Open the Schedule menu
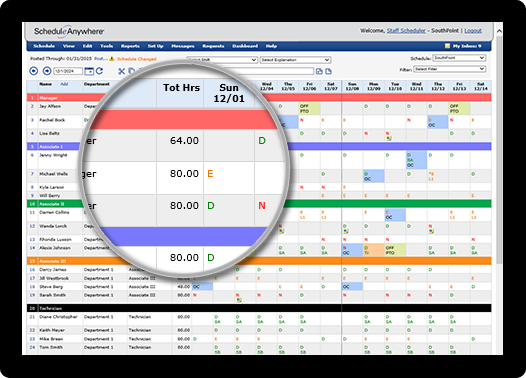Image resolution: width=526 pixels, height=378 pixels. click(44, 46)
